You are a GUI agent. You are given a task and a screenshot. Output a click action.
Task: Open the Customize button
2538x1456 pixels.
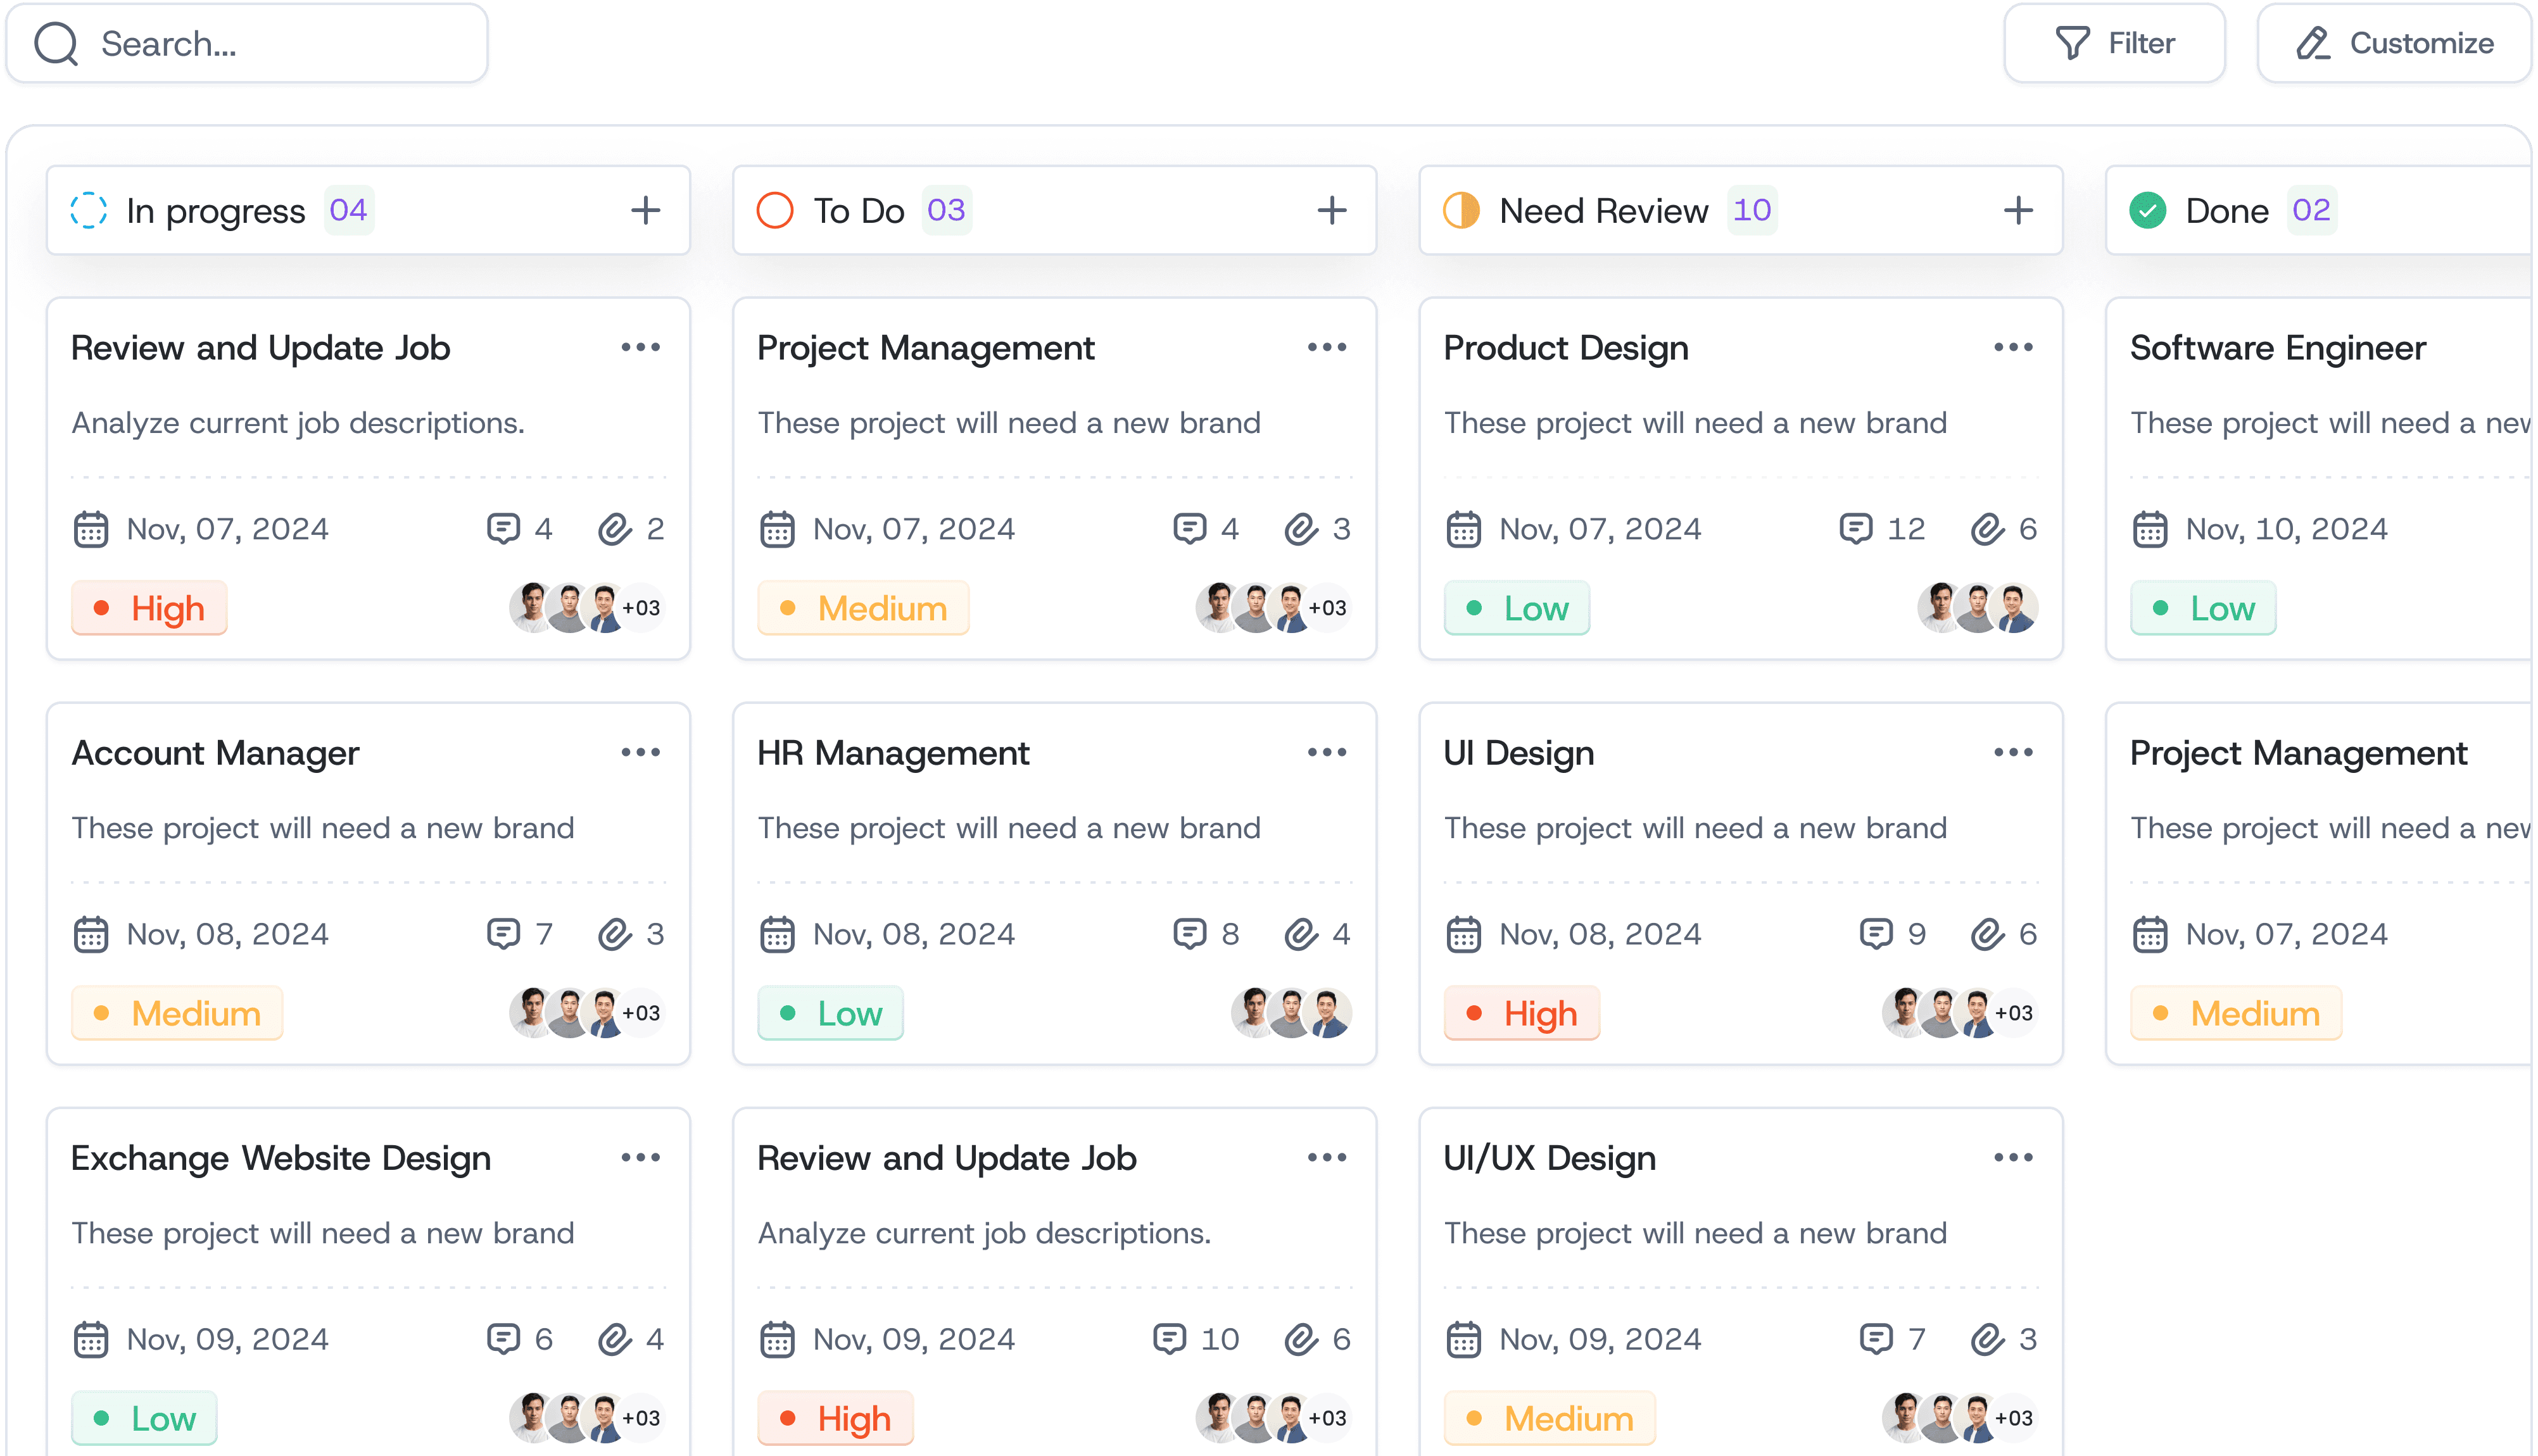coord(2395,43)
